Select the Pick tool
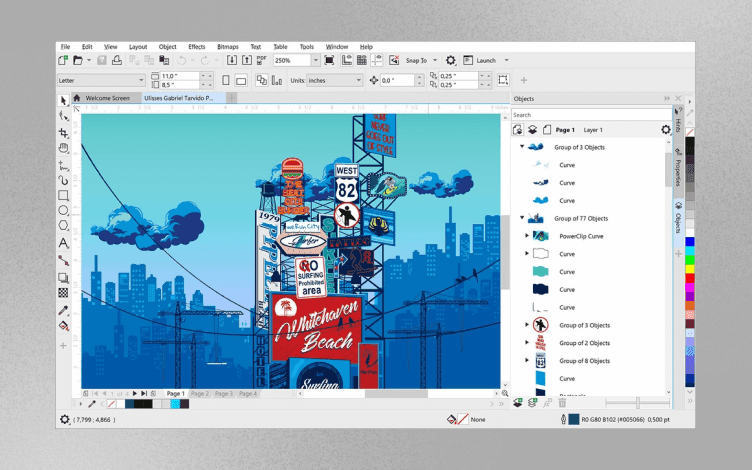Screen dimensions: 752x470 [x=63, y=100]
